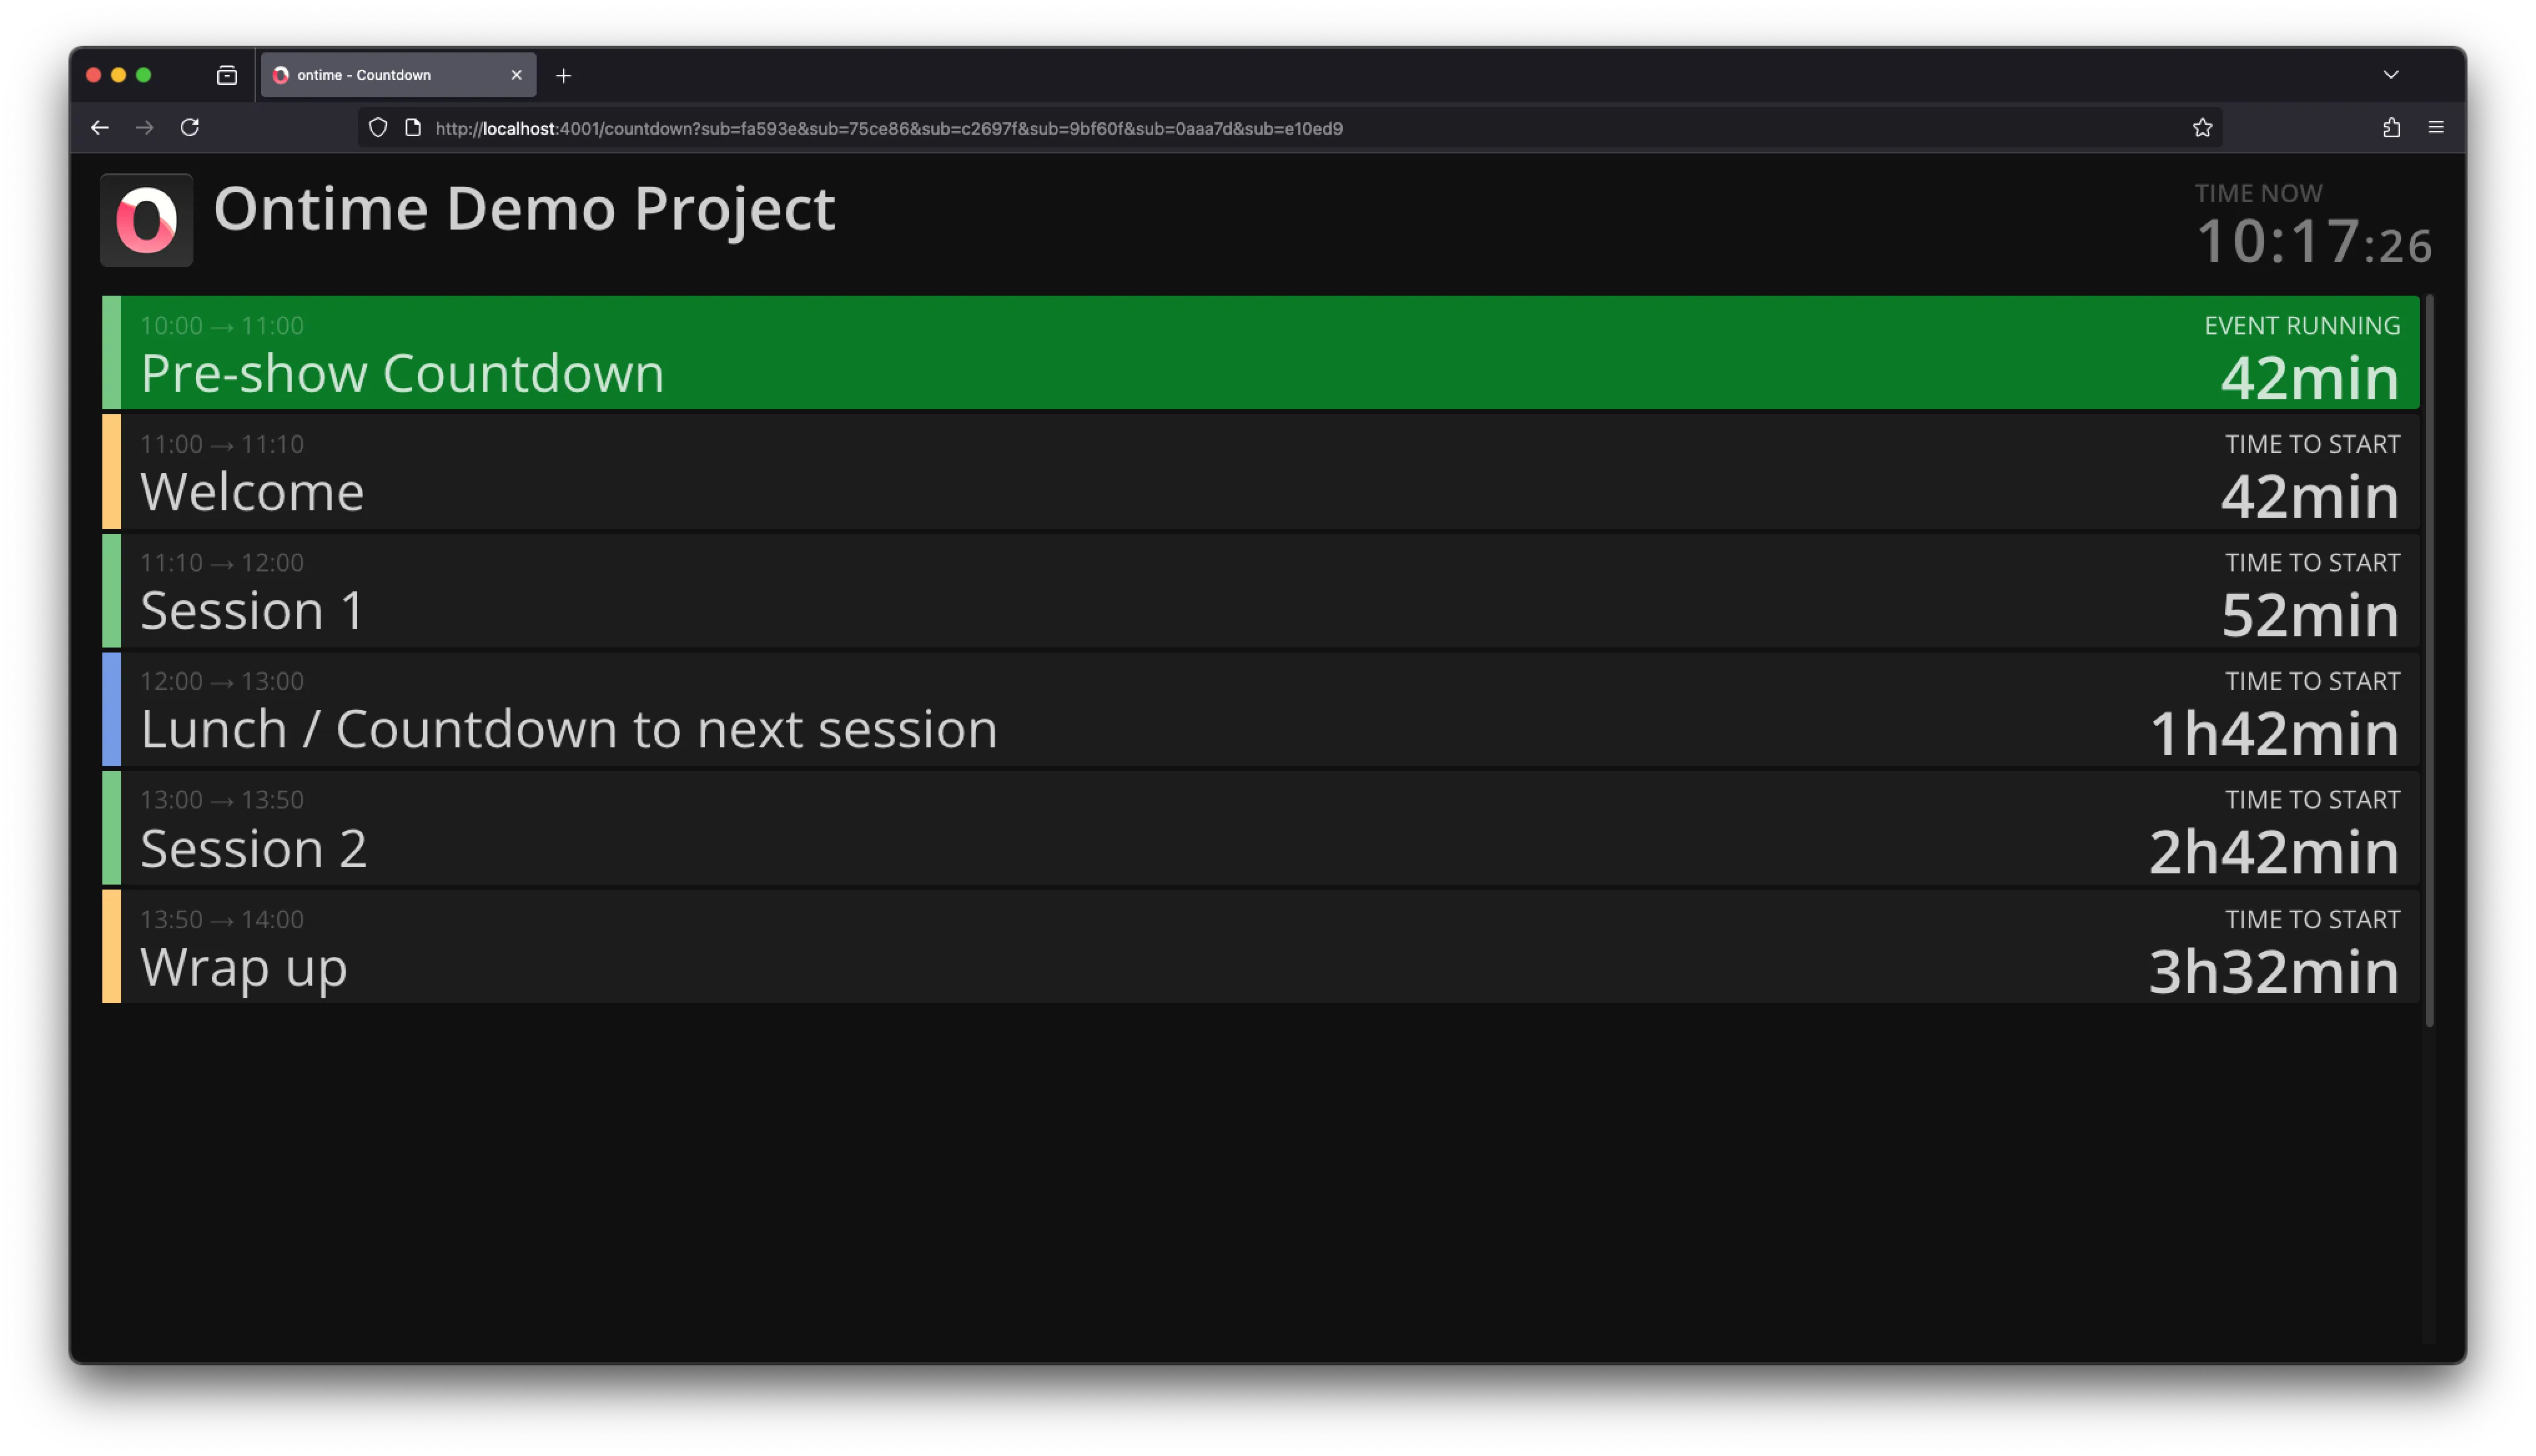The height and width of the screenshot is (1456, 2536).
Task: Open a new browser tab
Action: coord(564,76)
